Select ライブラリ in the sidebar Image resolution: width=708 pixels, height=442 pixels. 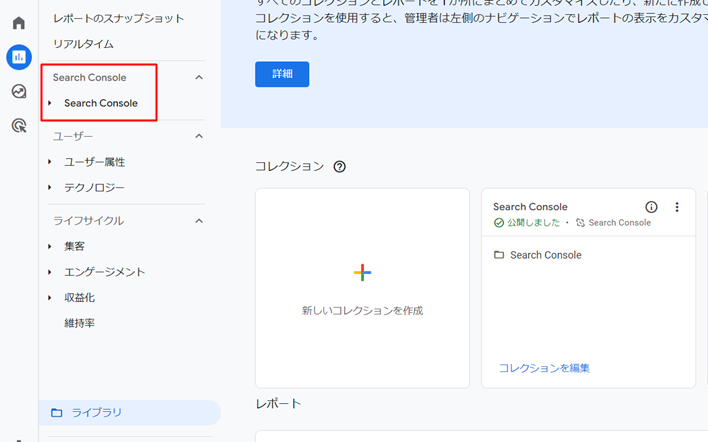click(130, 413)
